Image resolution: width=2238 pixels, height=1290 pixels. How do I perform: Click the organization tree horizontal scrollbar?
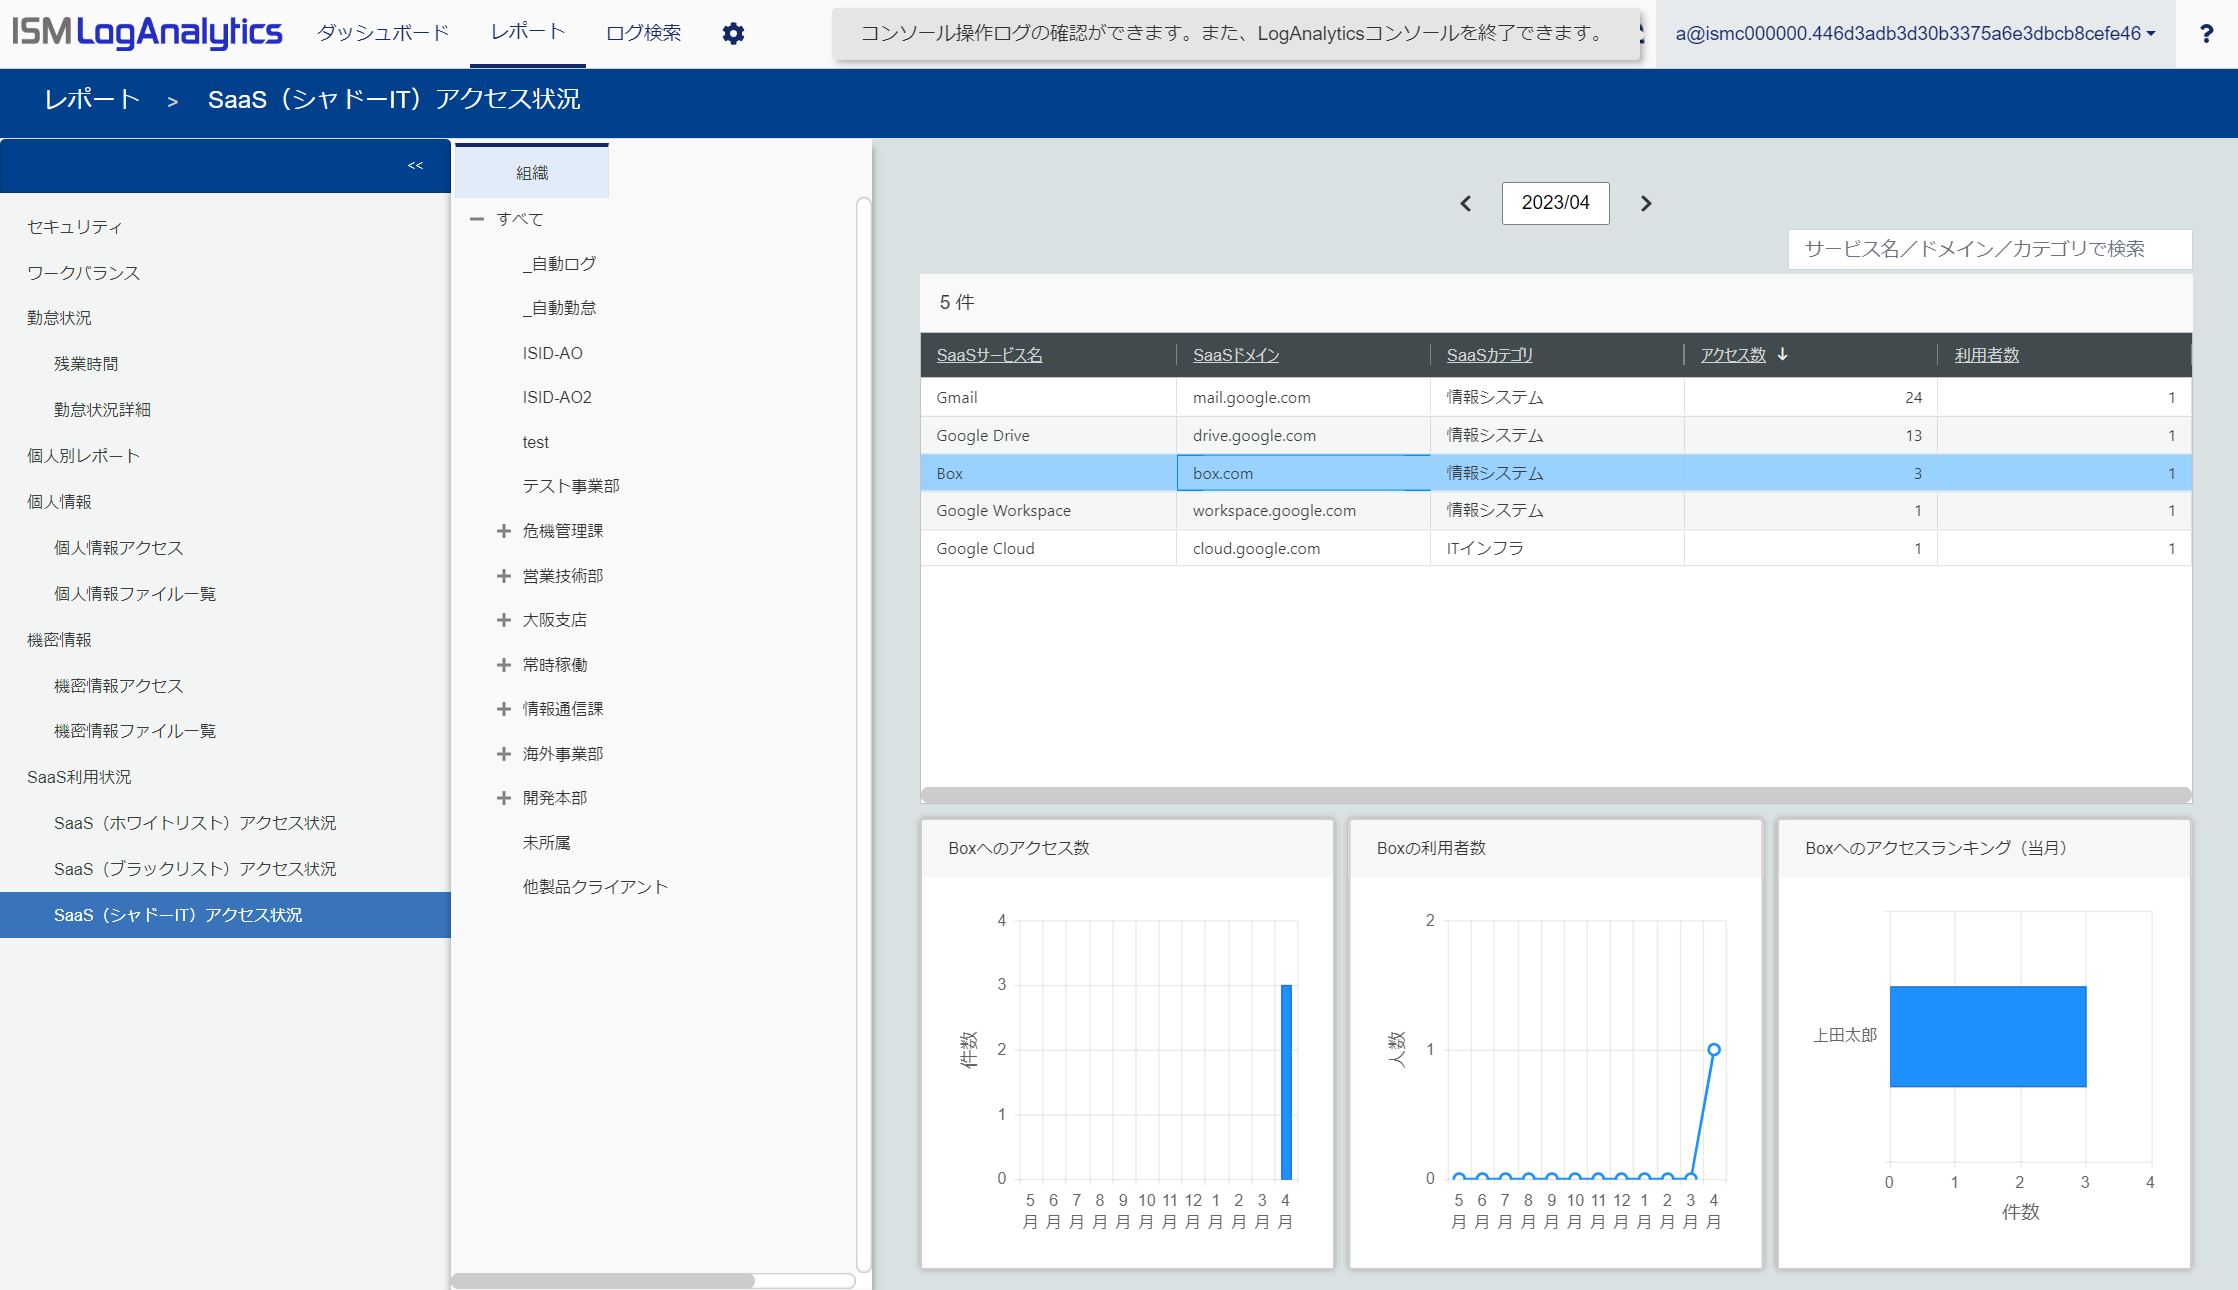[603, 1281]
